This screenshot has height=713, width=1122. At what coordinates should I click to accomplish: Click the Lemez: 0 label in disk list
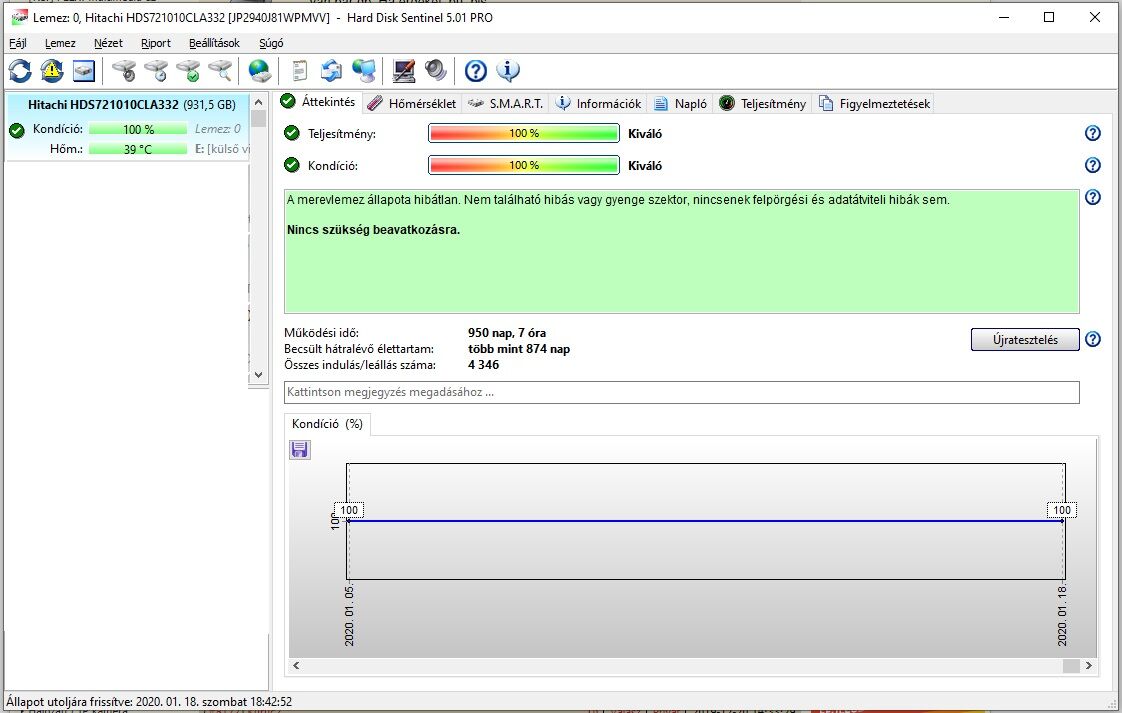pos(218,129)
